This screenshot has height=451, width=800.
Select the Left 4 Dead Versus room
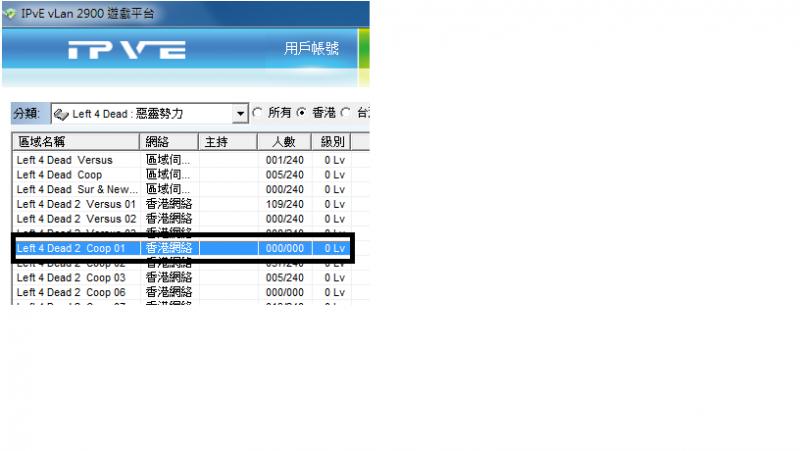tap(181, 160)
